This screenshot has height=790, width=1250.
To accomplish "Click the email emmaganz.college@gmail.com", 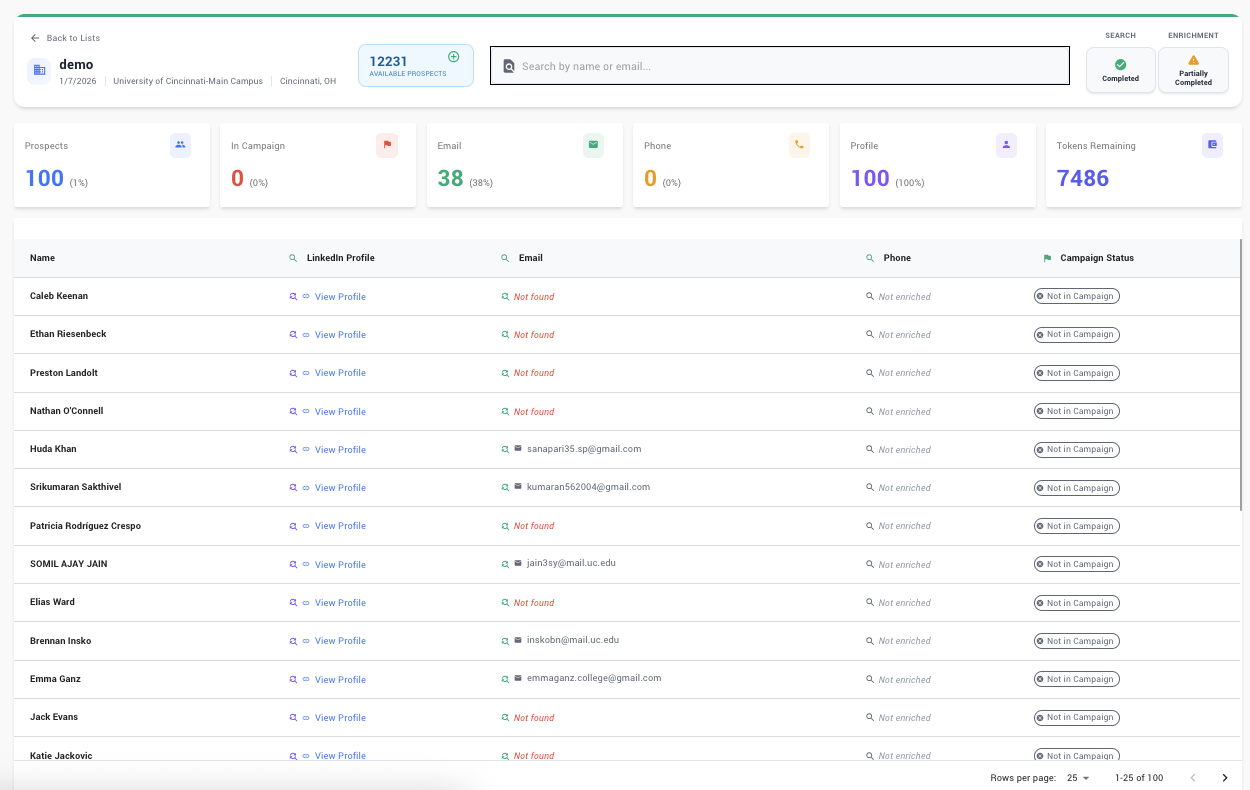I will point(594,678).
